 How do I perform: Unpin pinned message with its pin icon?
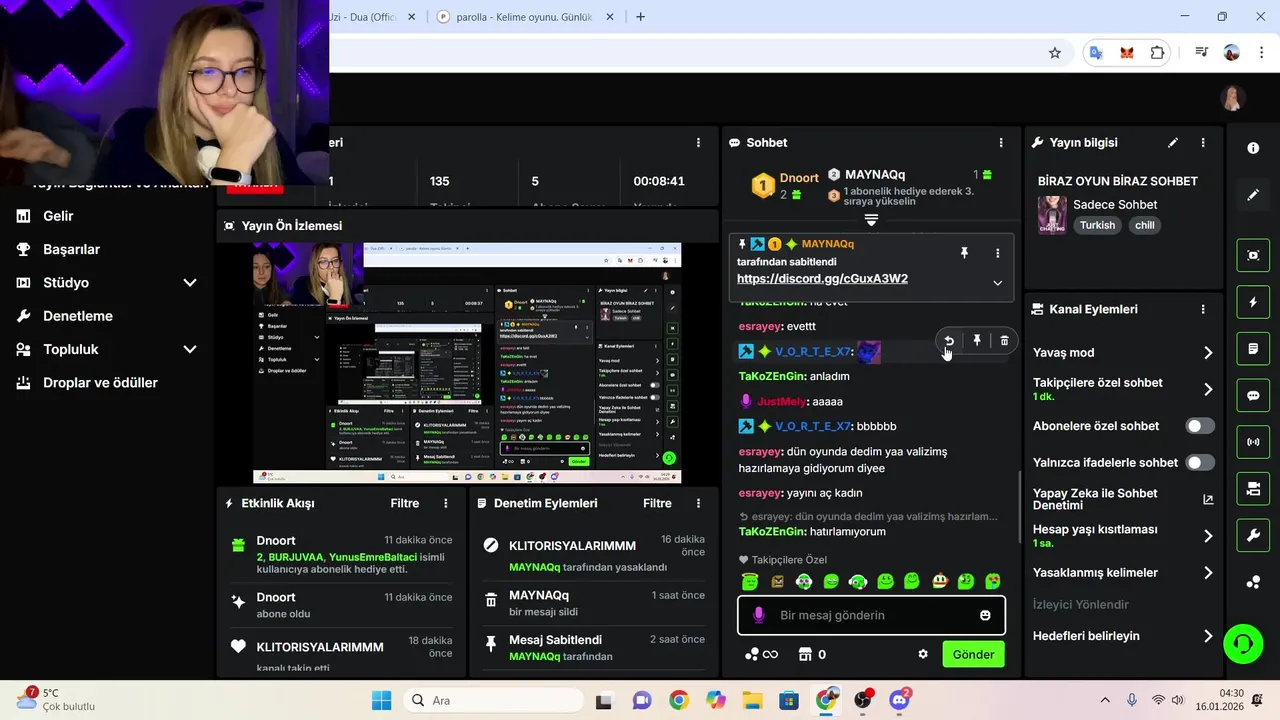coord(964,254)
